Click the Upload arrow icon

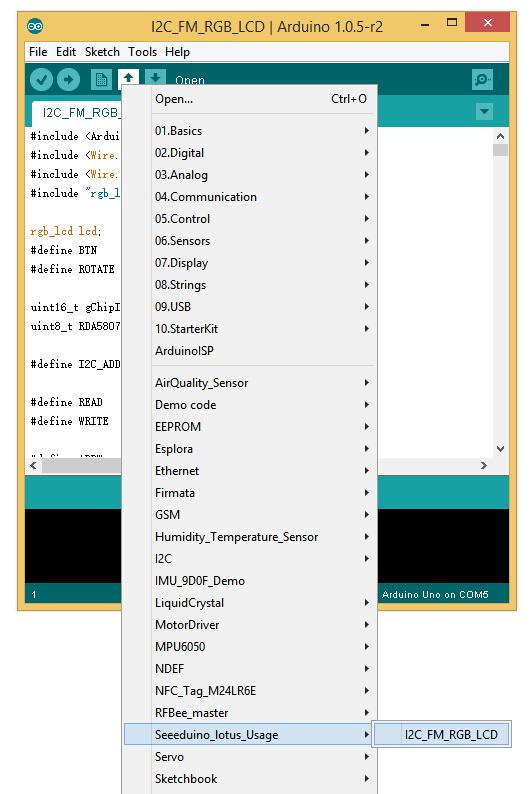tap(68, 80)
